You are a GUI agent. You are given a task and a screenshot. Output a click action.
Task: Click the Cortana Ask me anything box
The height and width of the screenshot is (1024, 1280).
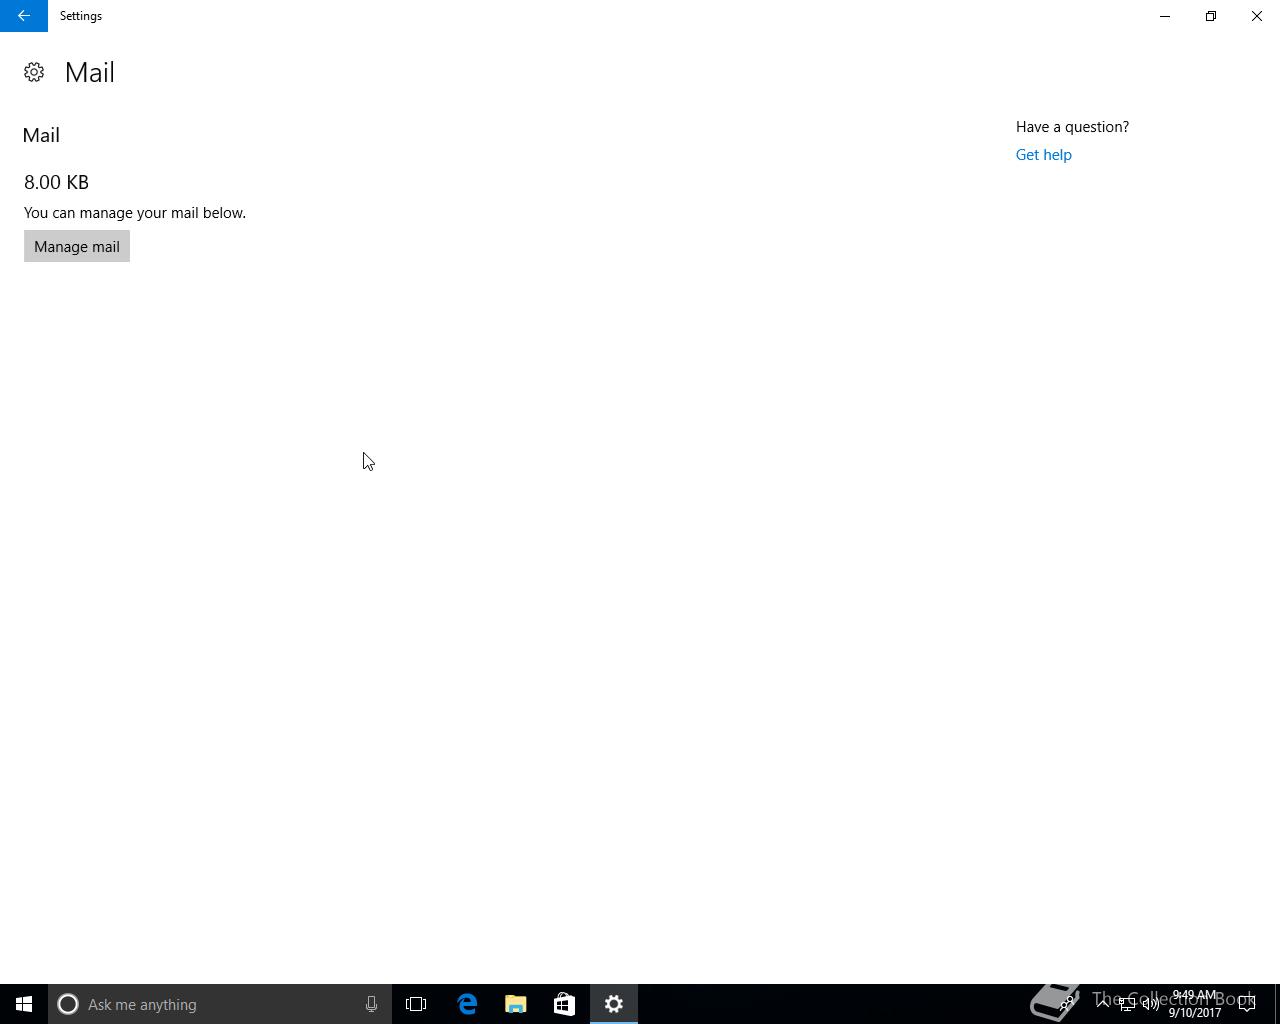pos(220,1004)
